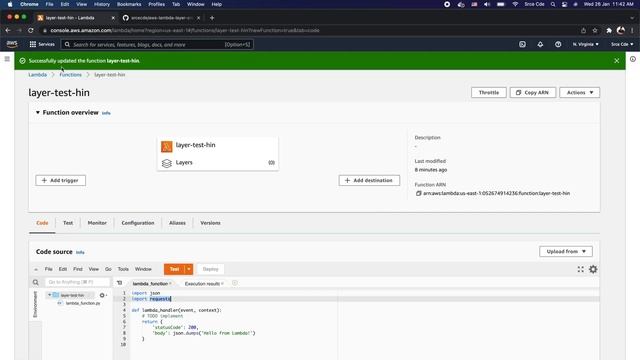Open the Chrome profile avatar
Screen dimensions: 640x360
(621, 30)
